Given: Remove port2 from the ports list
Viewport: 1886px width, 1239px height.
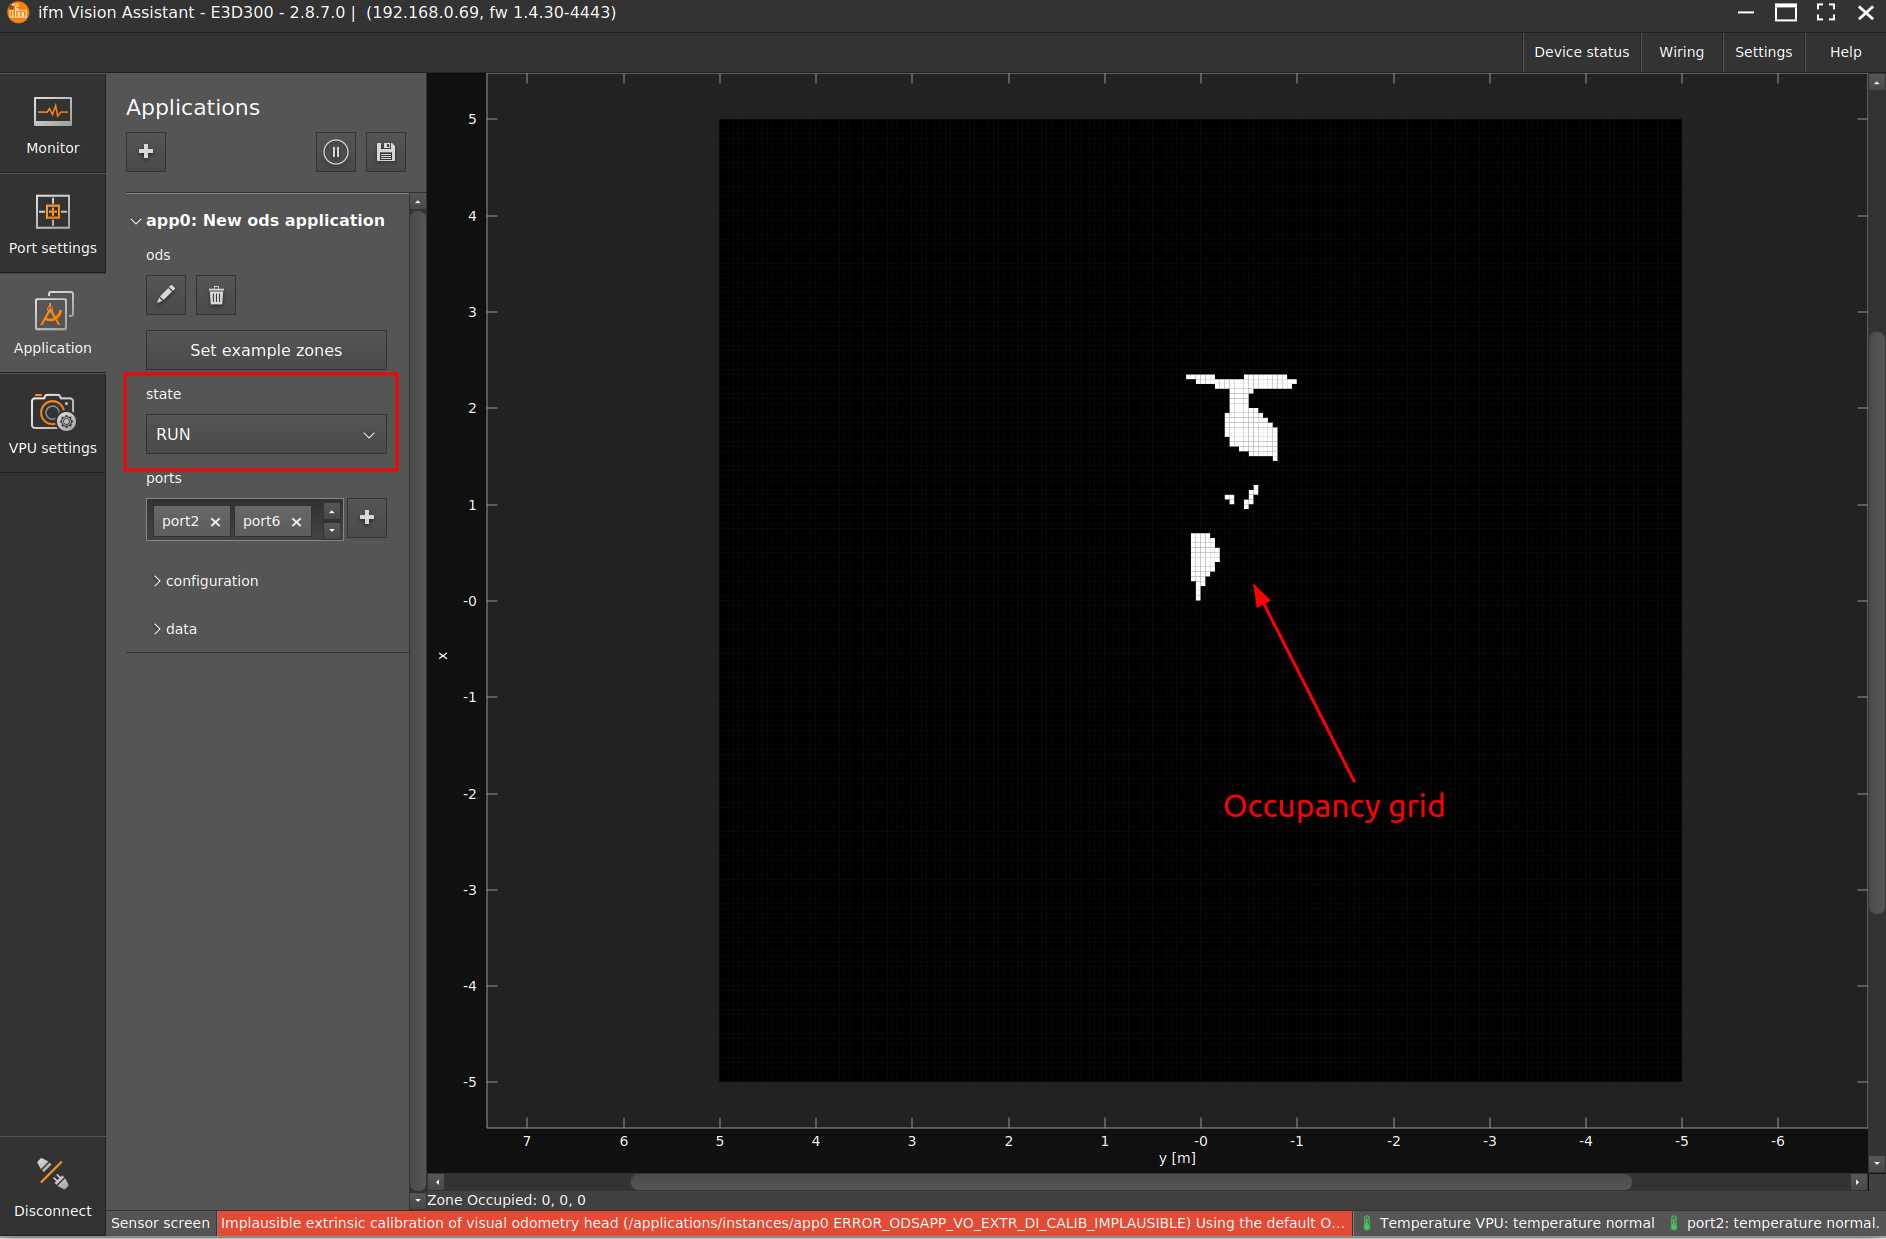Looking at the screenshot, I should tap(215, 522).
